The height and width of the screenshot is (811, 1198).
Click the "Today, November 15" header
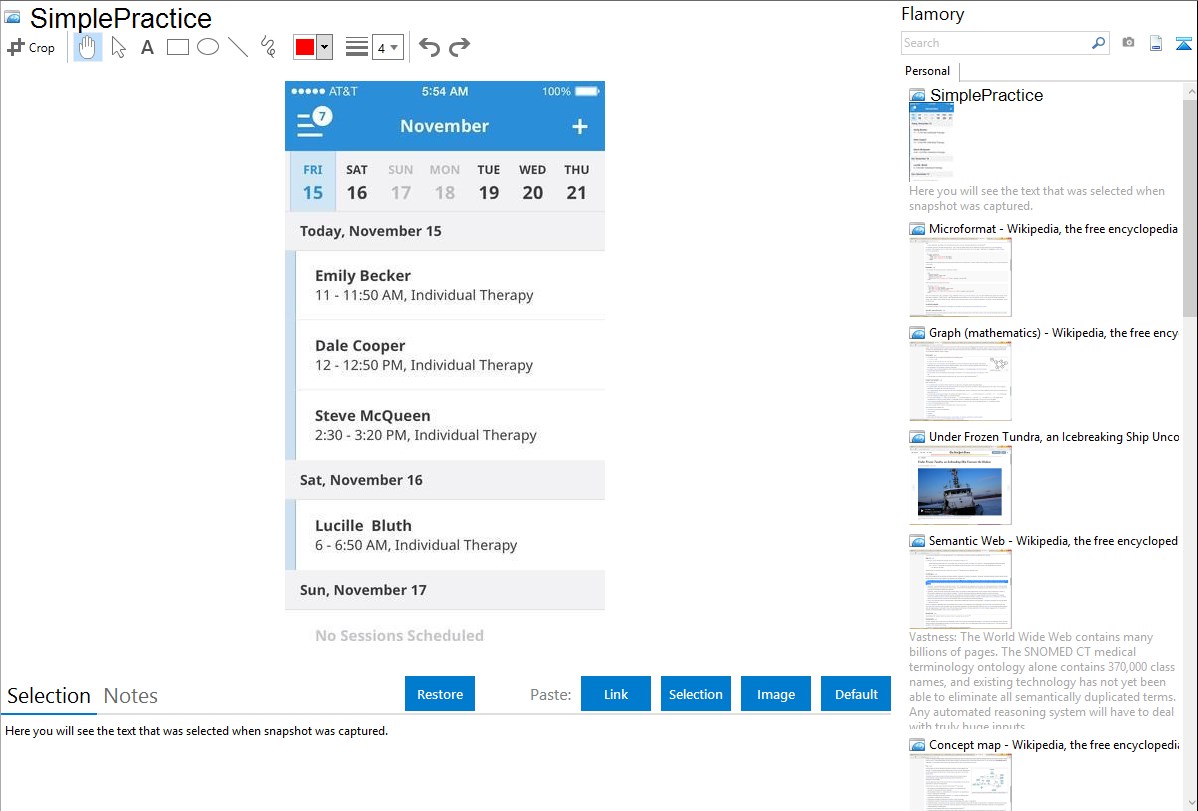445,231
